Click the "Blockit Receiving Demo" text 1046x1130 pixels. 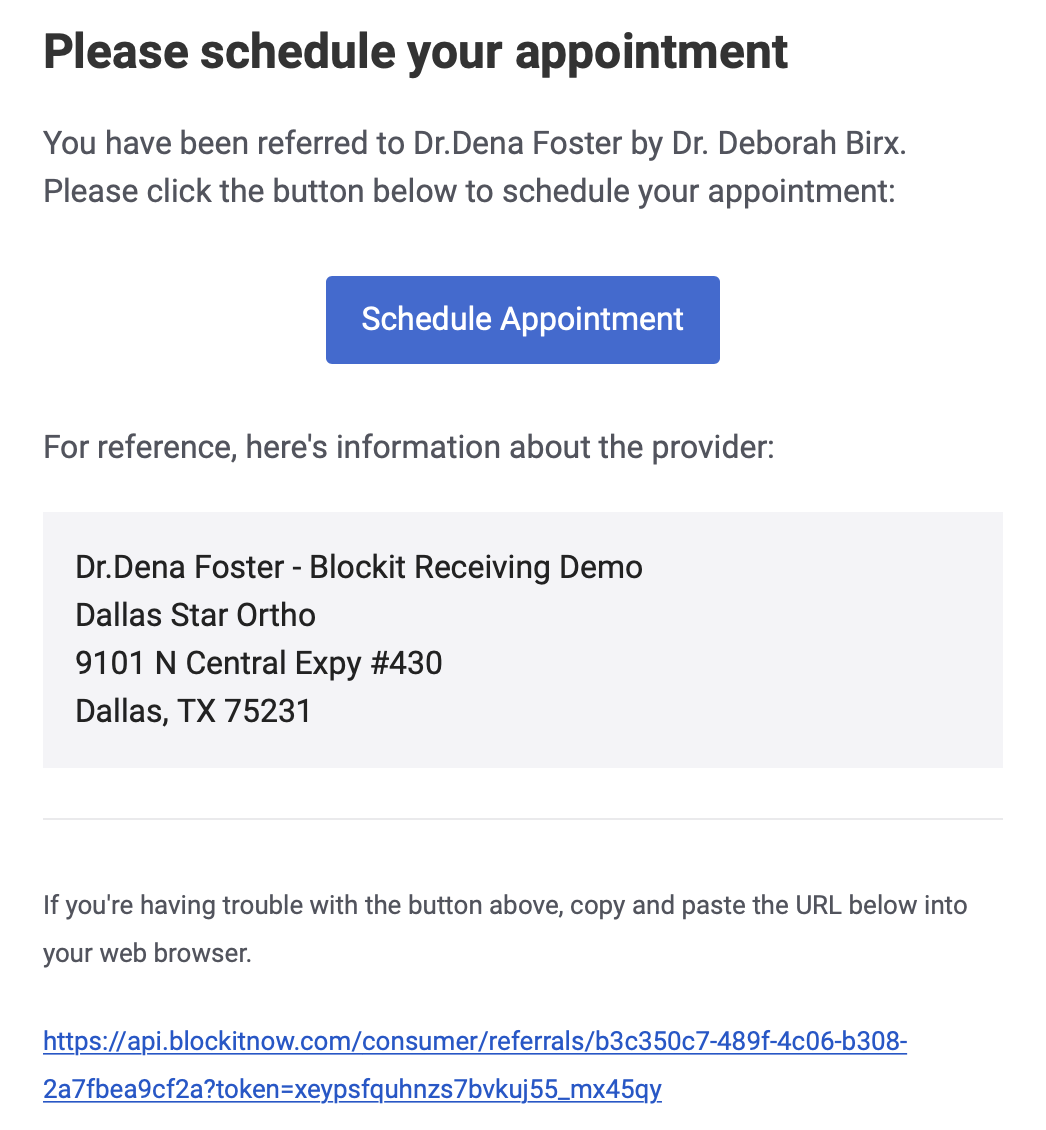476,567
